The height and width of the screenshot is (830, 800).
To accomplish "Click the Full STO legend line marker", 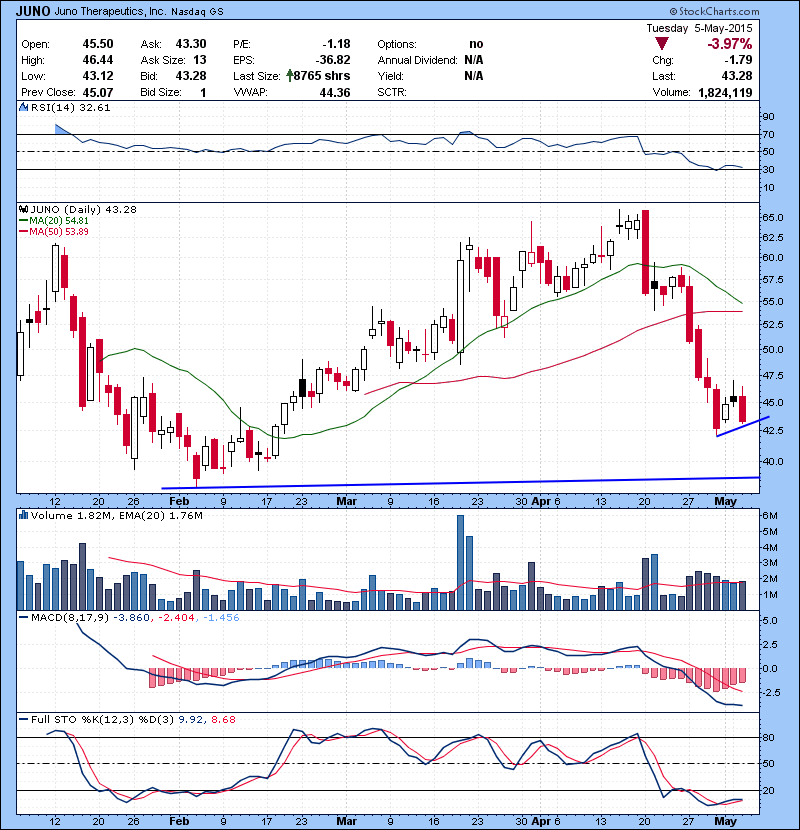I will coord(24,719).
